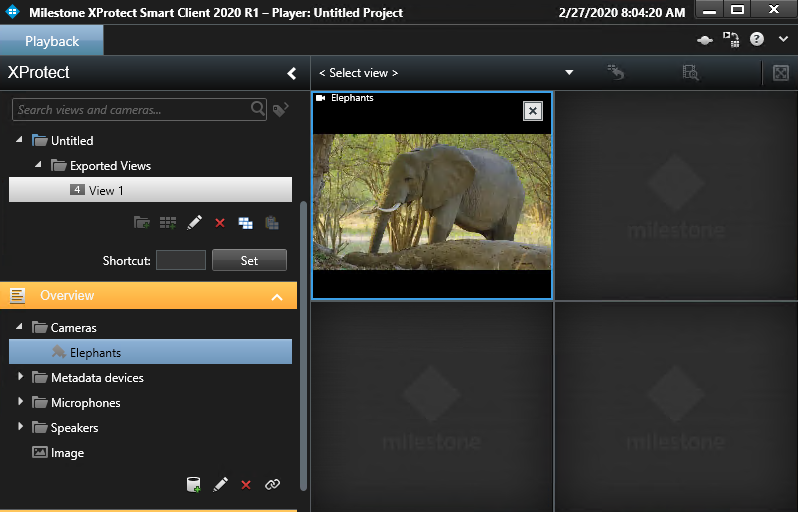The height and width of the screenshot is (512, 798).
Task: Click the pencil edit icon in Overview
Action: pos(220,484)
